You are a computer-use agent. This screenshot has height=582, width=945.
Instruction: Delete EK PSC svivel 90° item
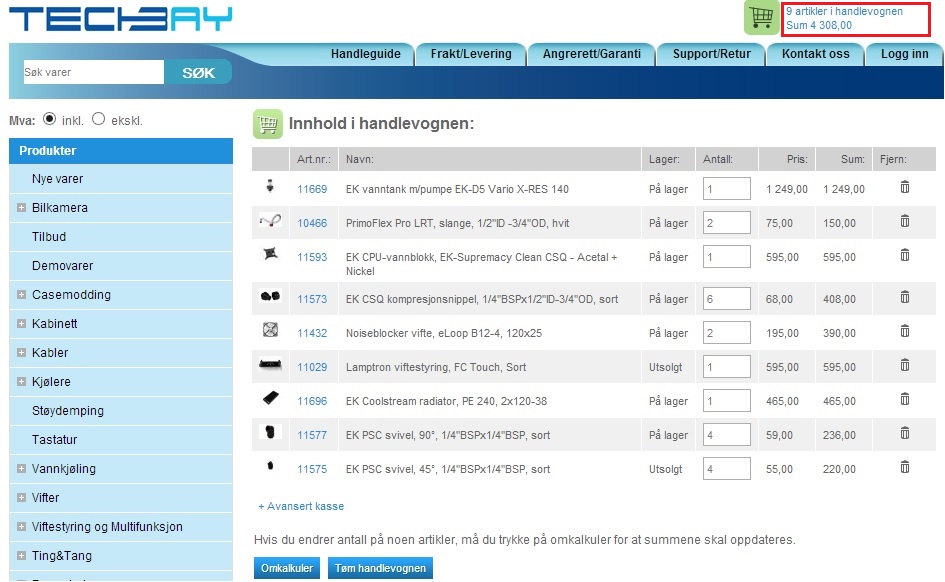pyautogui.click(x=905, y=433)
